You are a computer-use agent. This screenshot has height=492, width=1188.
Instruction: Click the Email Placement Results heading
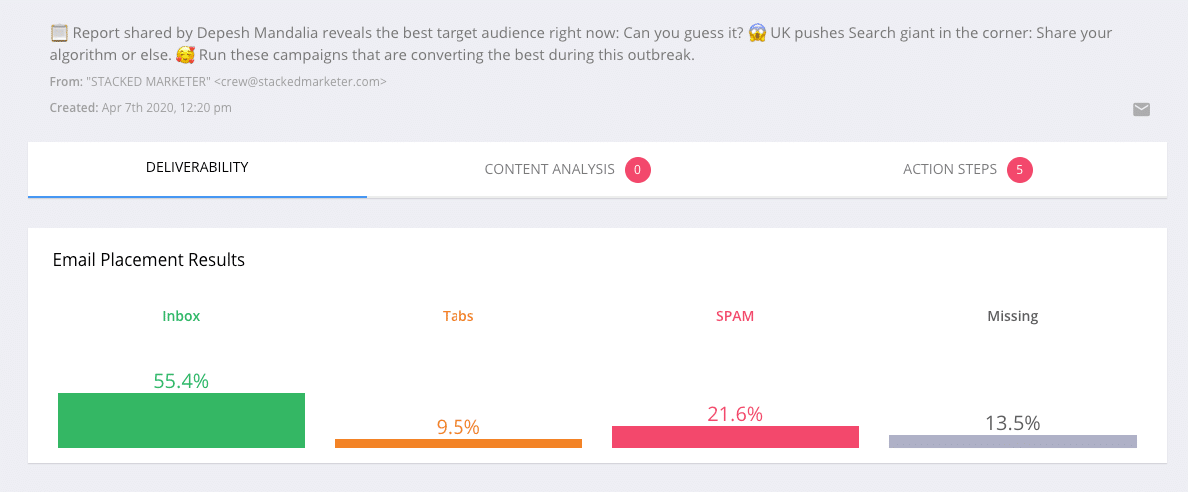click(148, 260)
